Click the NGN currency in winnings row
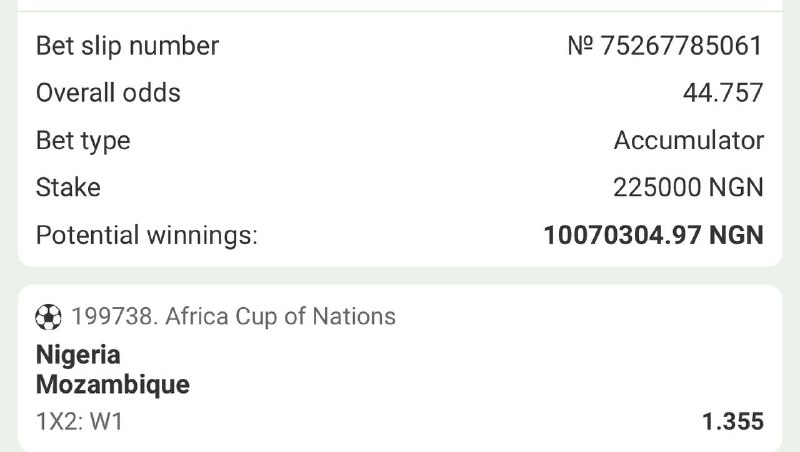This screenshot has width=800, height=452. pos(736,235)
